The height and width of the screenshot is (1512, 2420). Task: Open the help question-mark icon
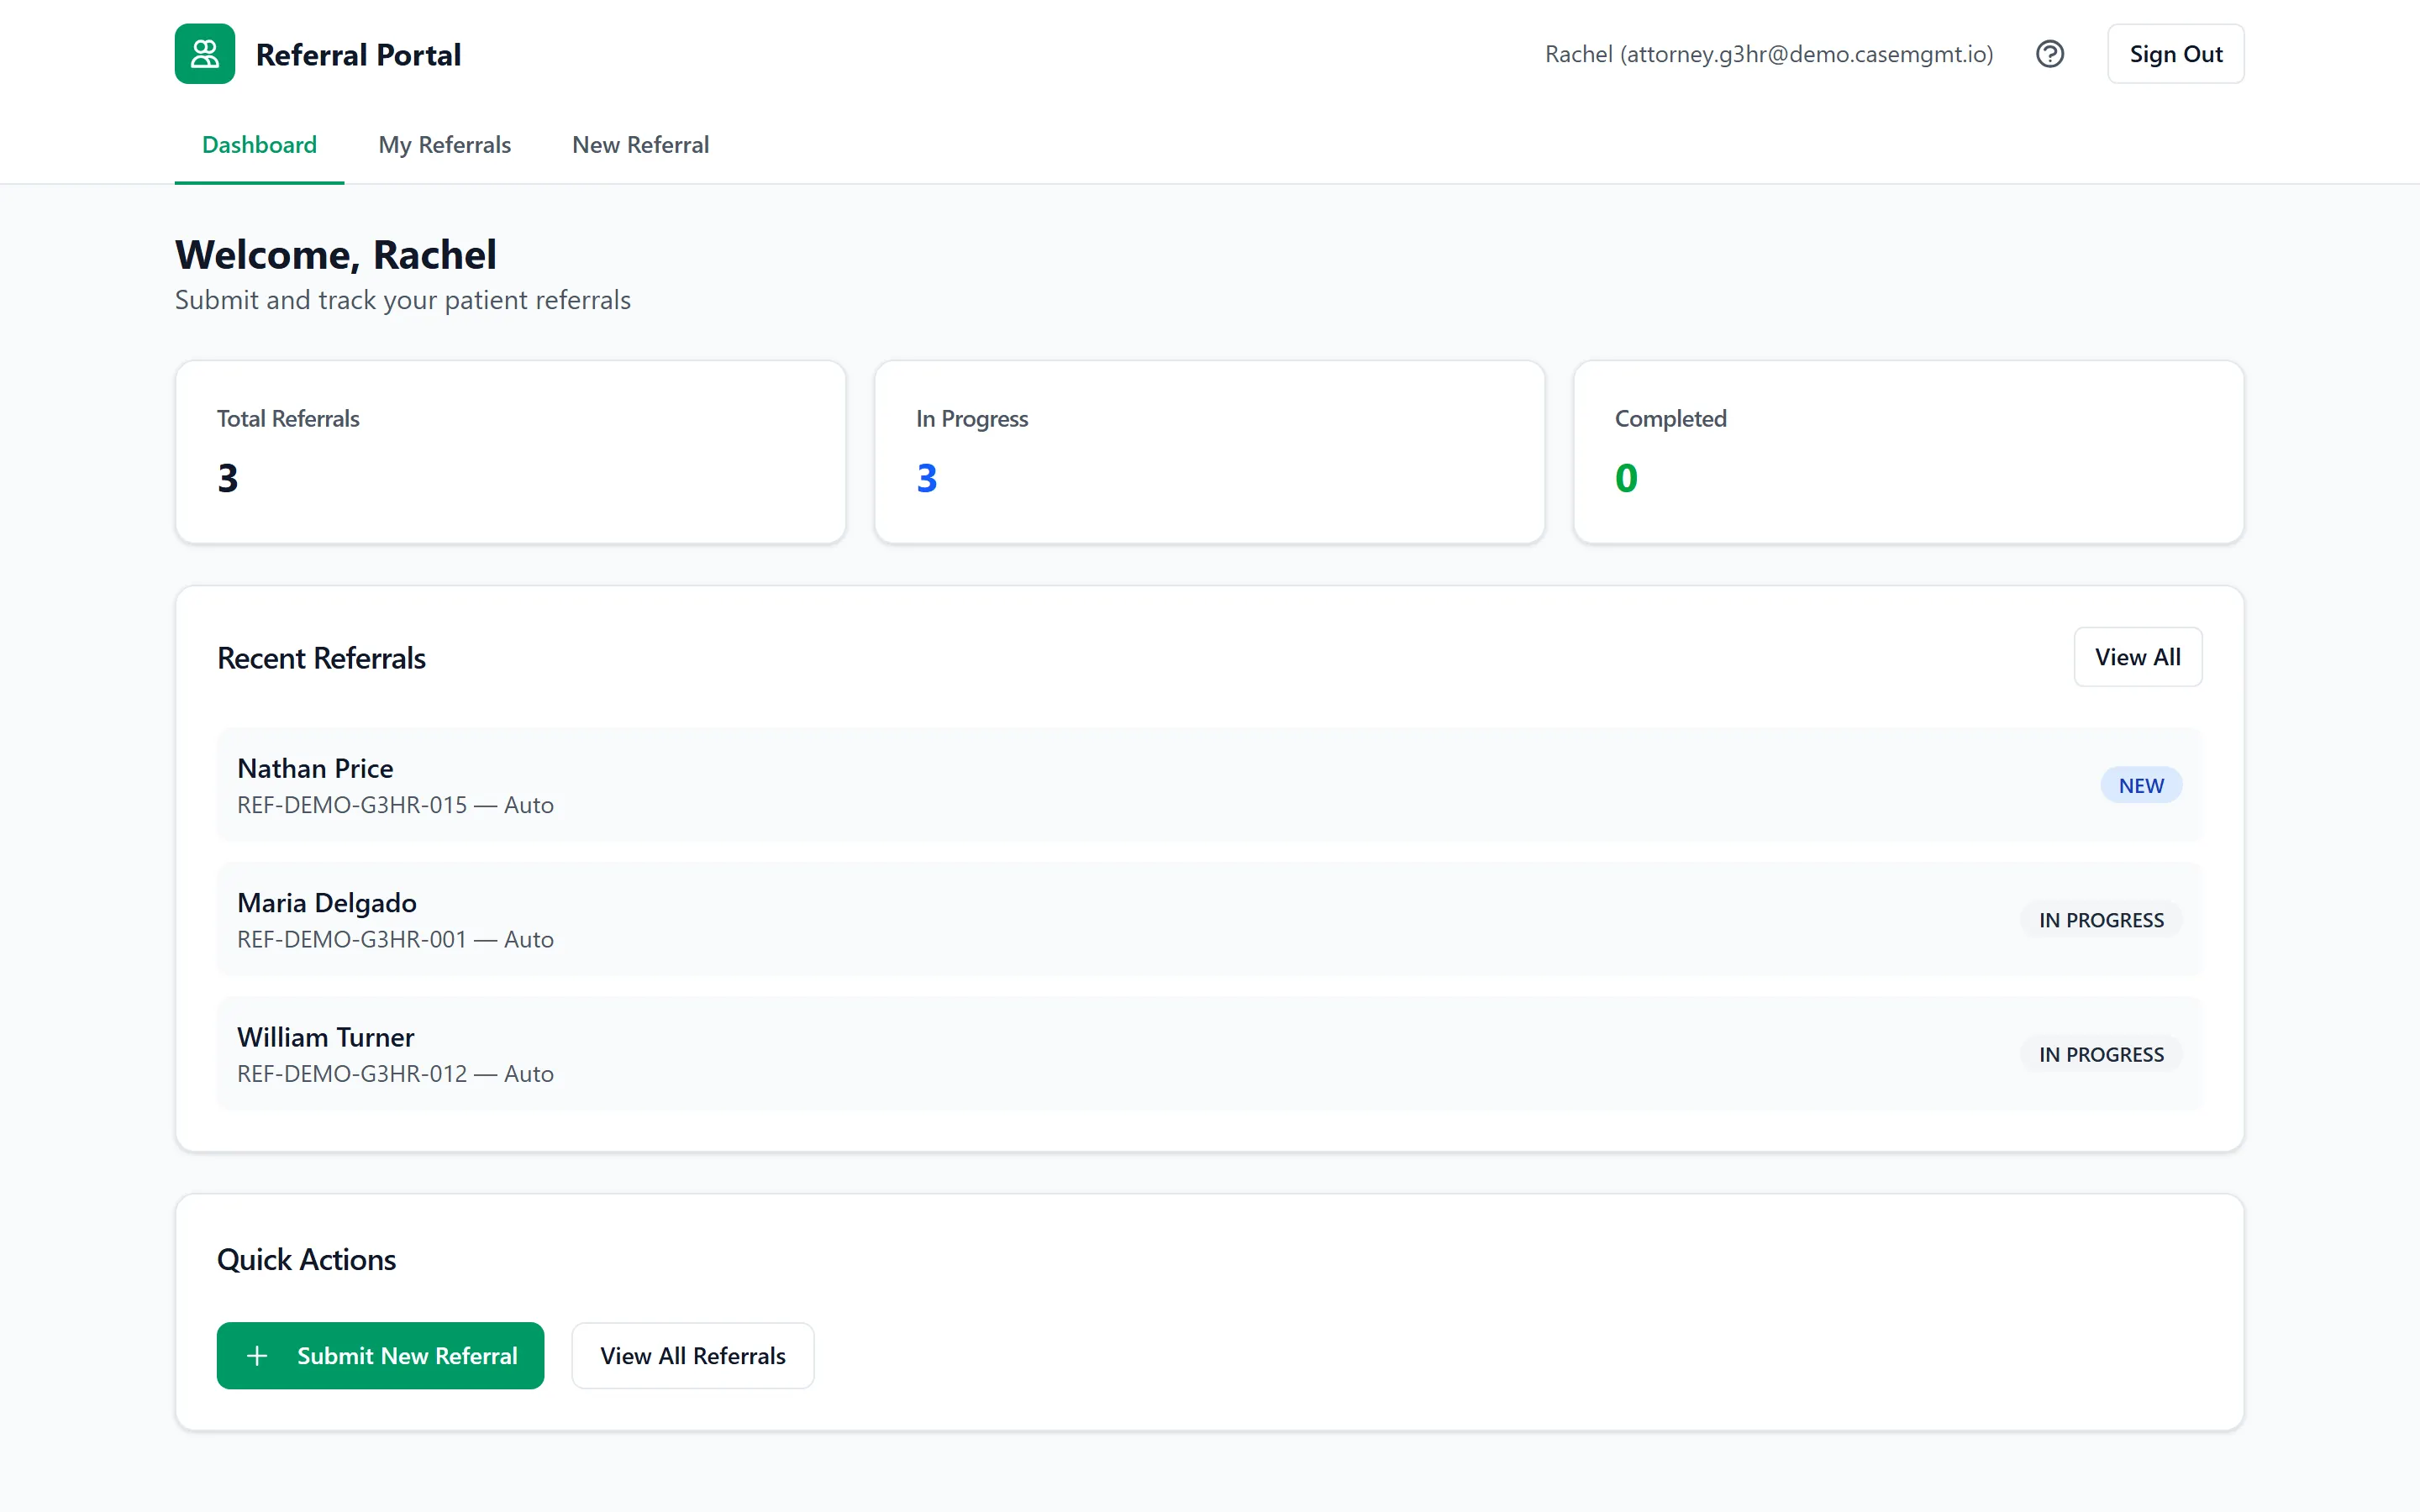point(2050,54)
